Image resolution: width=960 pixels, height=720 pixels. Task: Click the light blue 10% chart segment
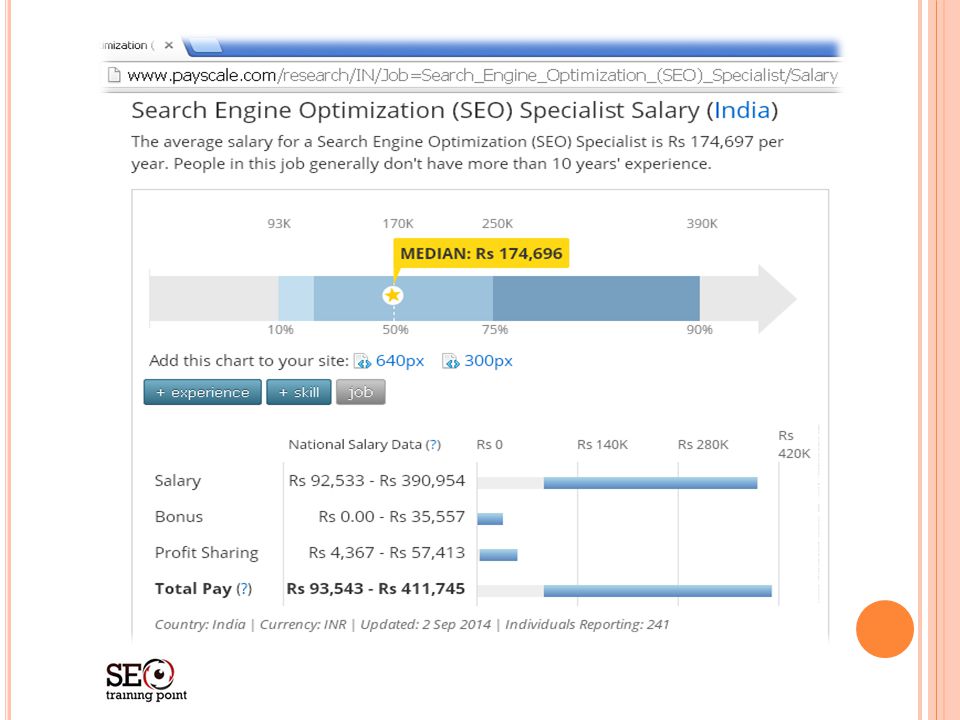pyautogui.click(x=296, y=298)
